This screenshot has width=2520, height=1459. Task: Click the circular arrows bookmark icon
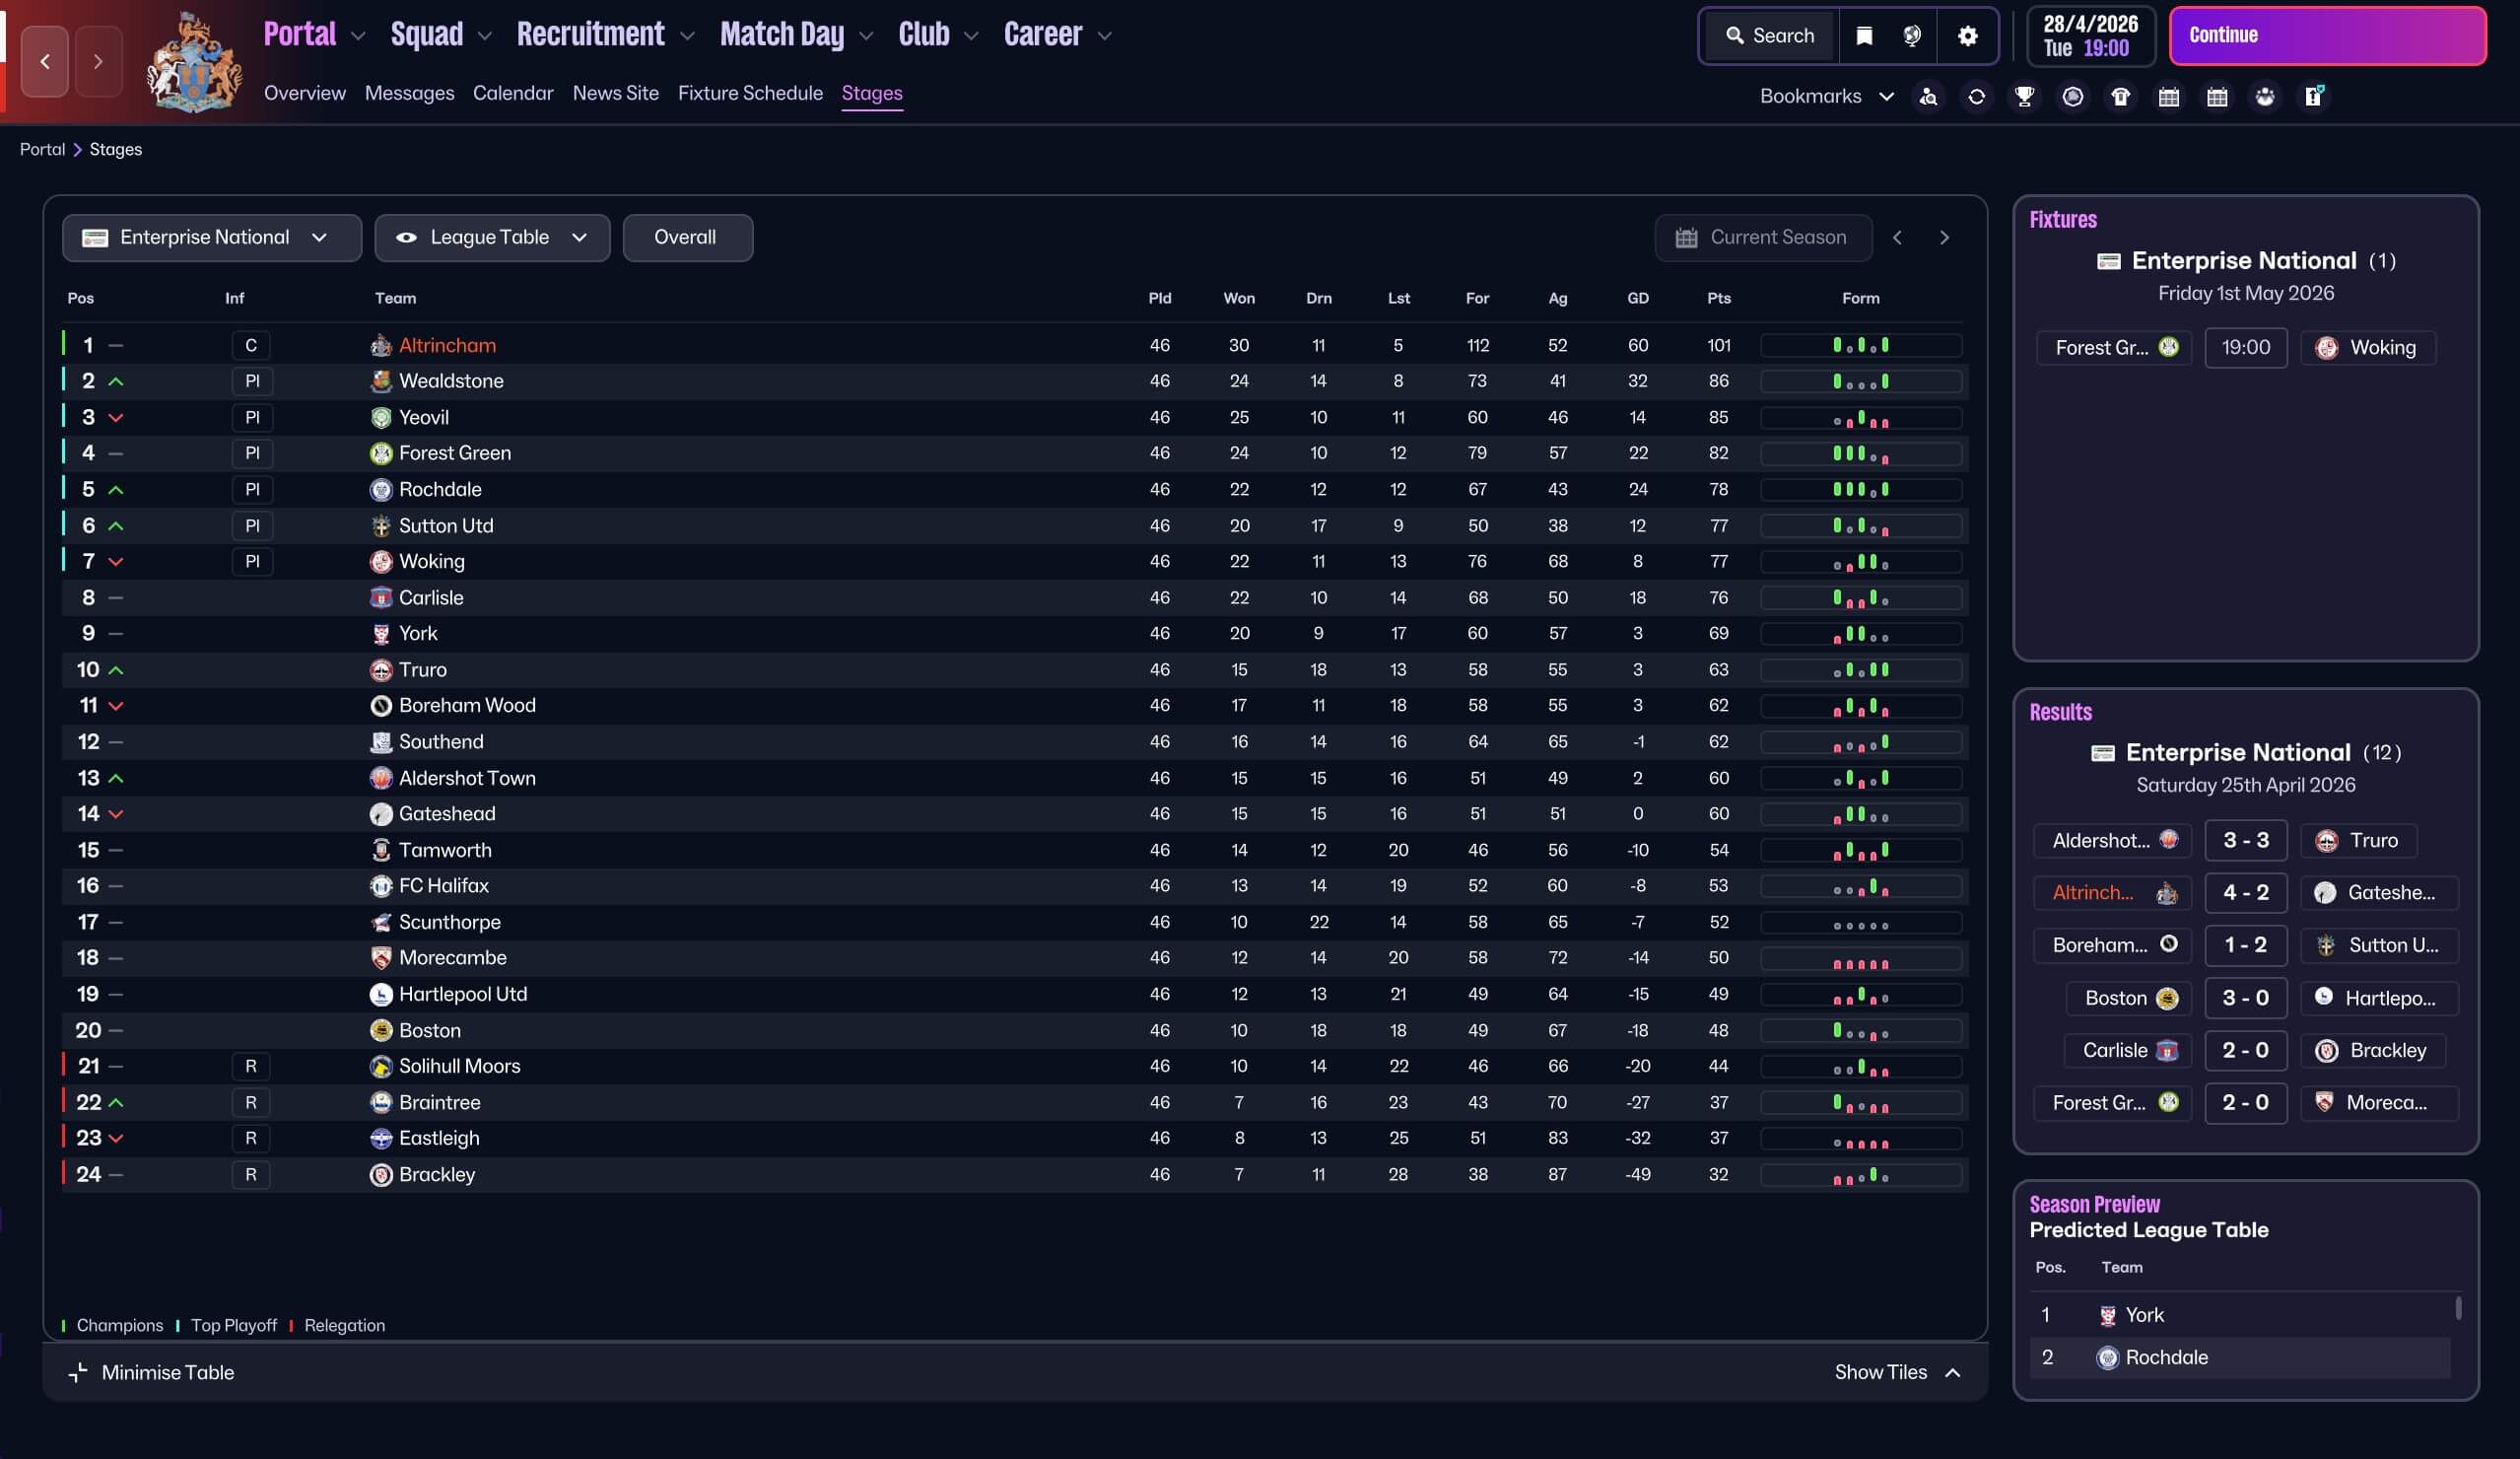(x=1976, y=96)
